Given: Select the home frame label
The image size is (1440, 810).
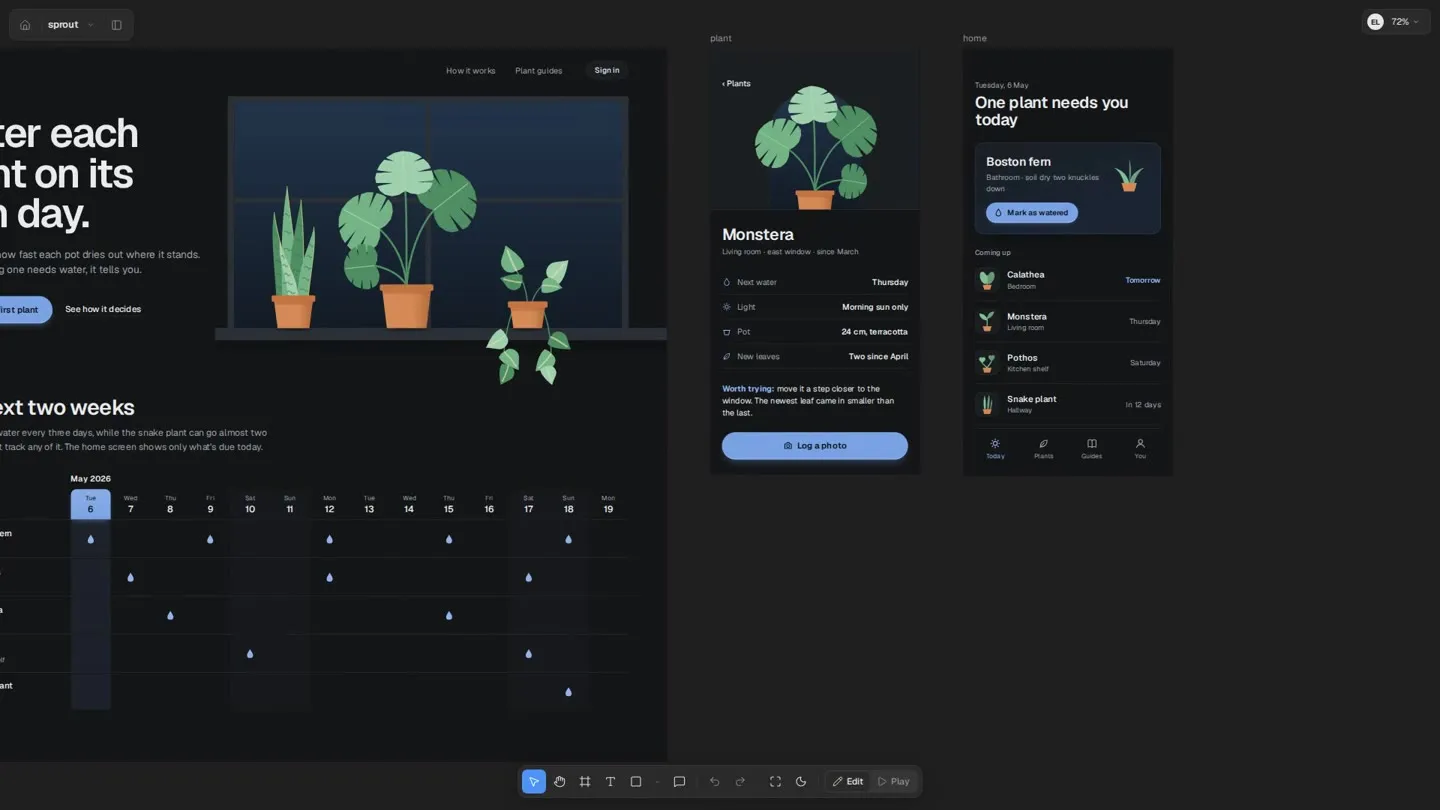Looking at the screenshot, I should coord(975,39).
